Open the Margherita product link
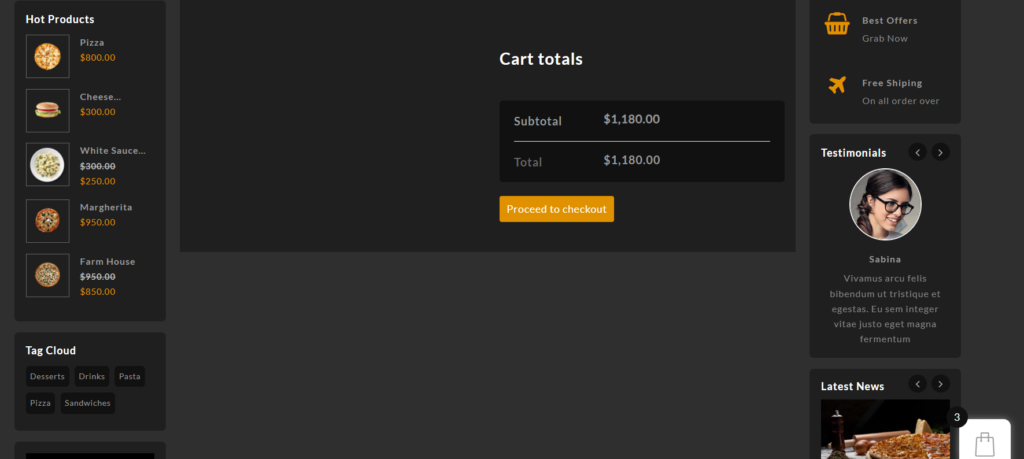Screen dimensions: 1024x459 (106, 207)
